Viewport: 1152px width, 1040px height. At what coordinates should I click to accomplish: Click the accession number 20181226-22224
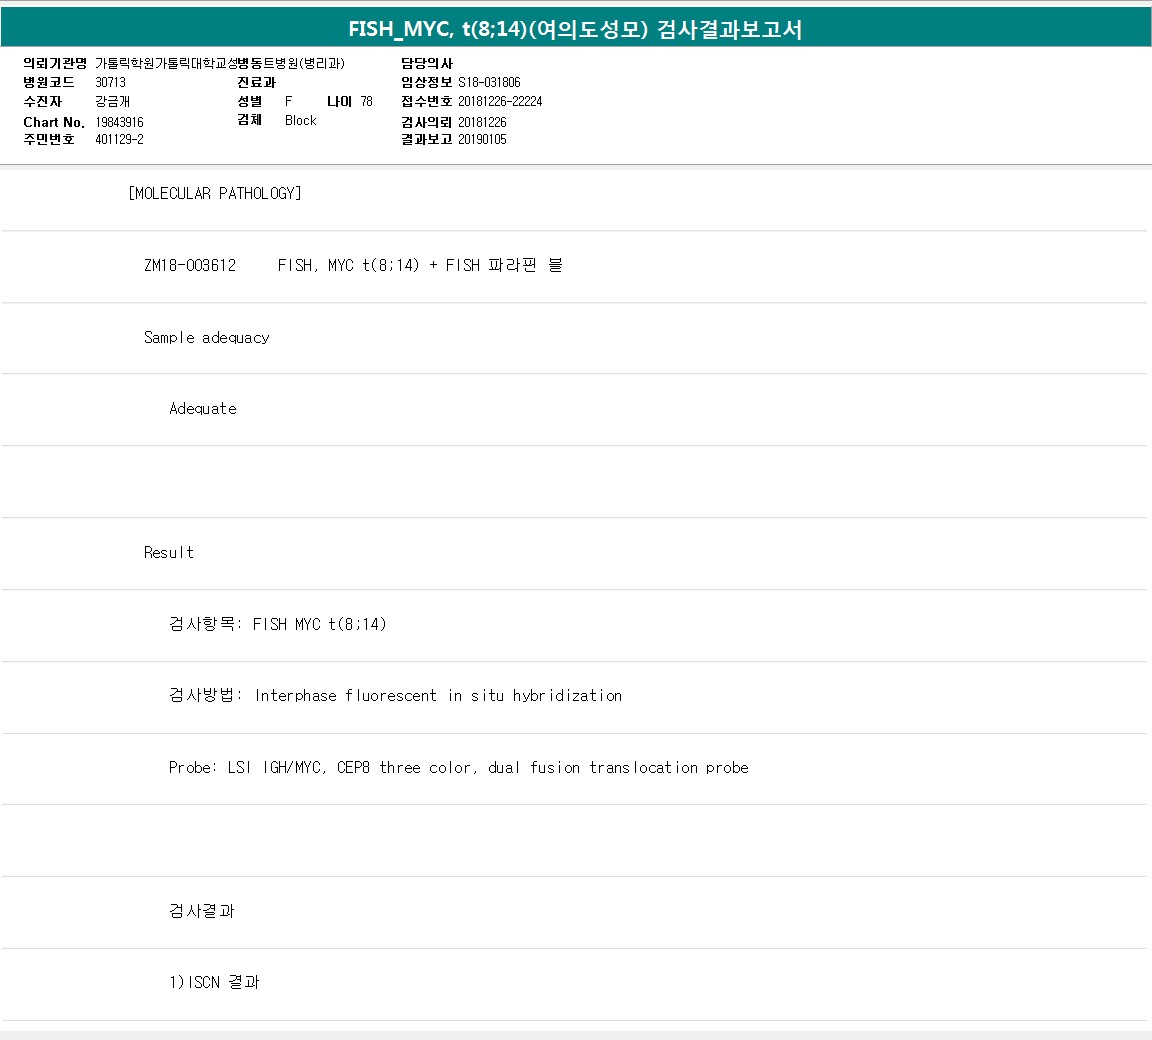[500, 101]
